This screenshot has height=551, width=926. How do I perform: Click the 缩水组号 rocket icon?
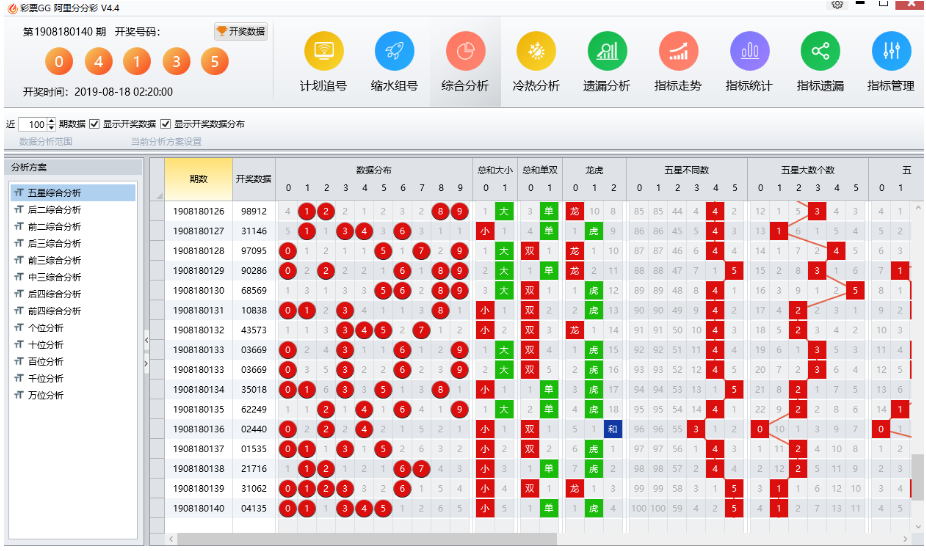pos(394,51)
